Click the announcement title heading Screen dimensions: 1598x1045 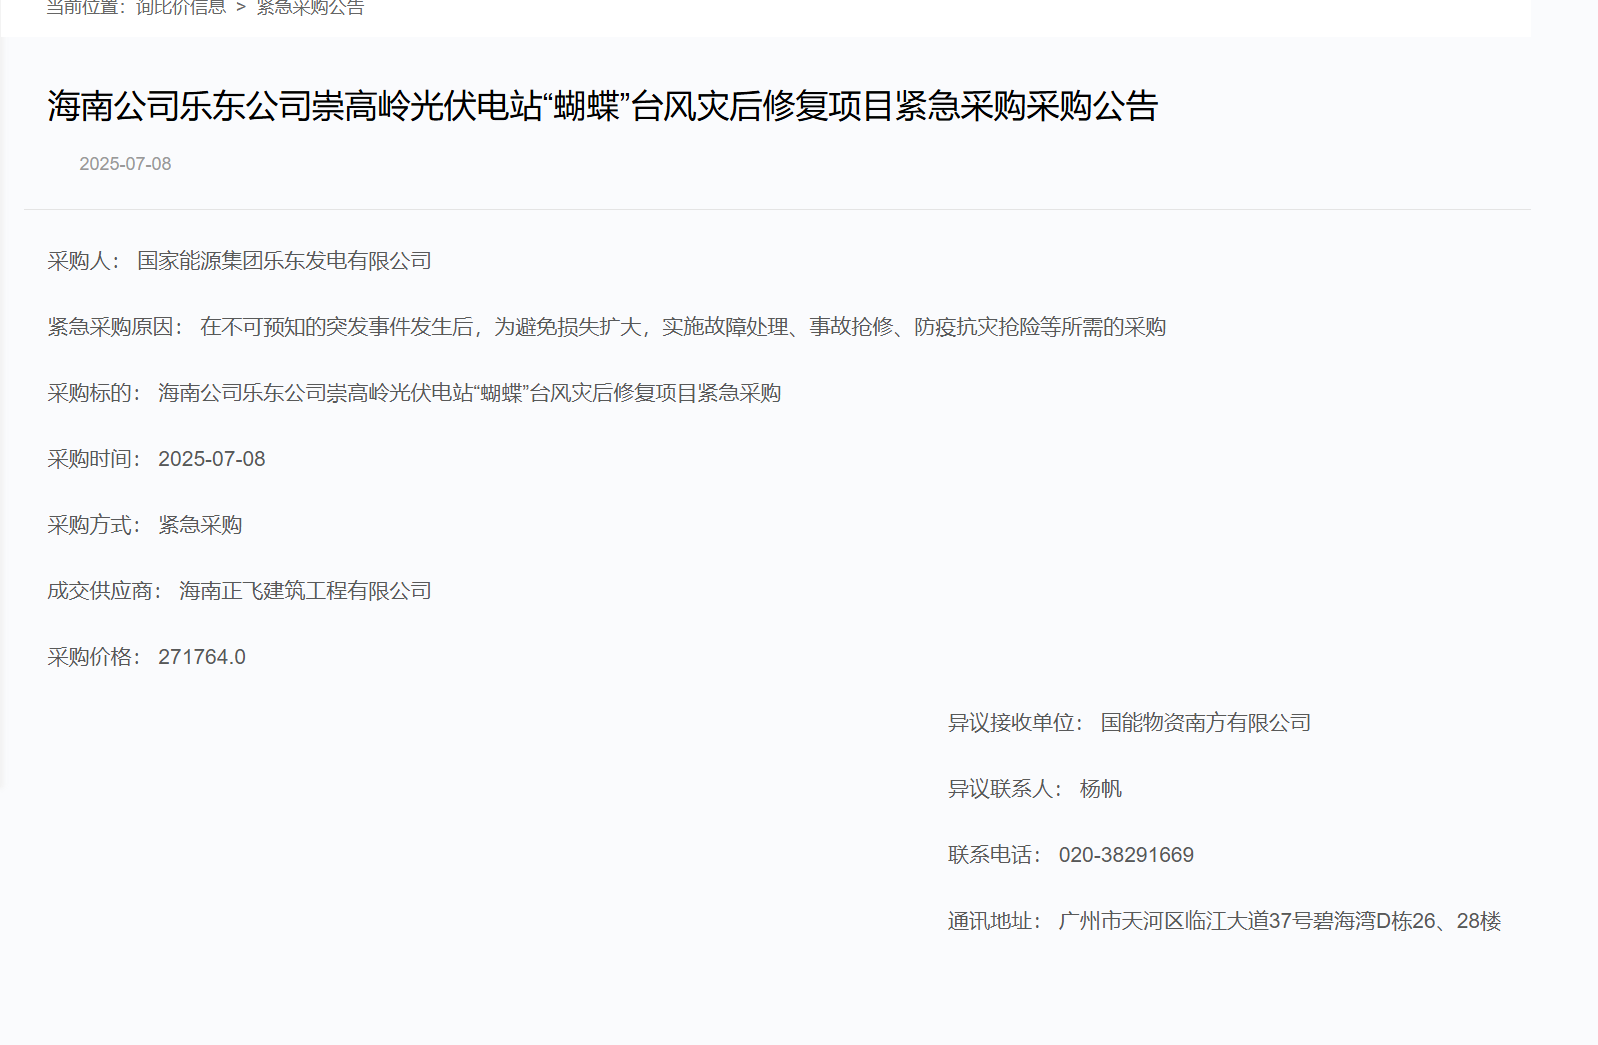pyautogui.click(x=602, y=106)
